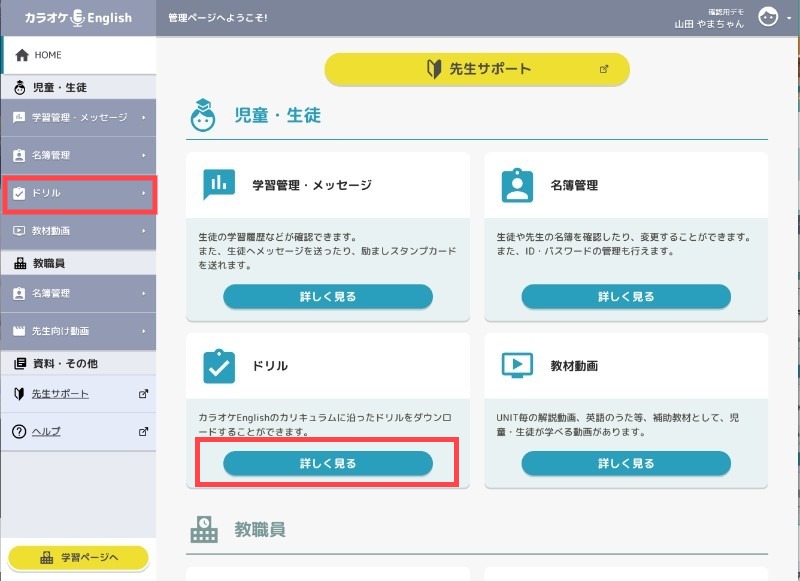The image size is (800, 581).
Task: Click the large clipboard check icon on ドリル card
Action: click(x=219, y=366)
